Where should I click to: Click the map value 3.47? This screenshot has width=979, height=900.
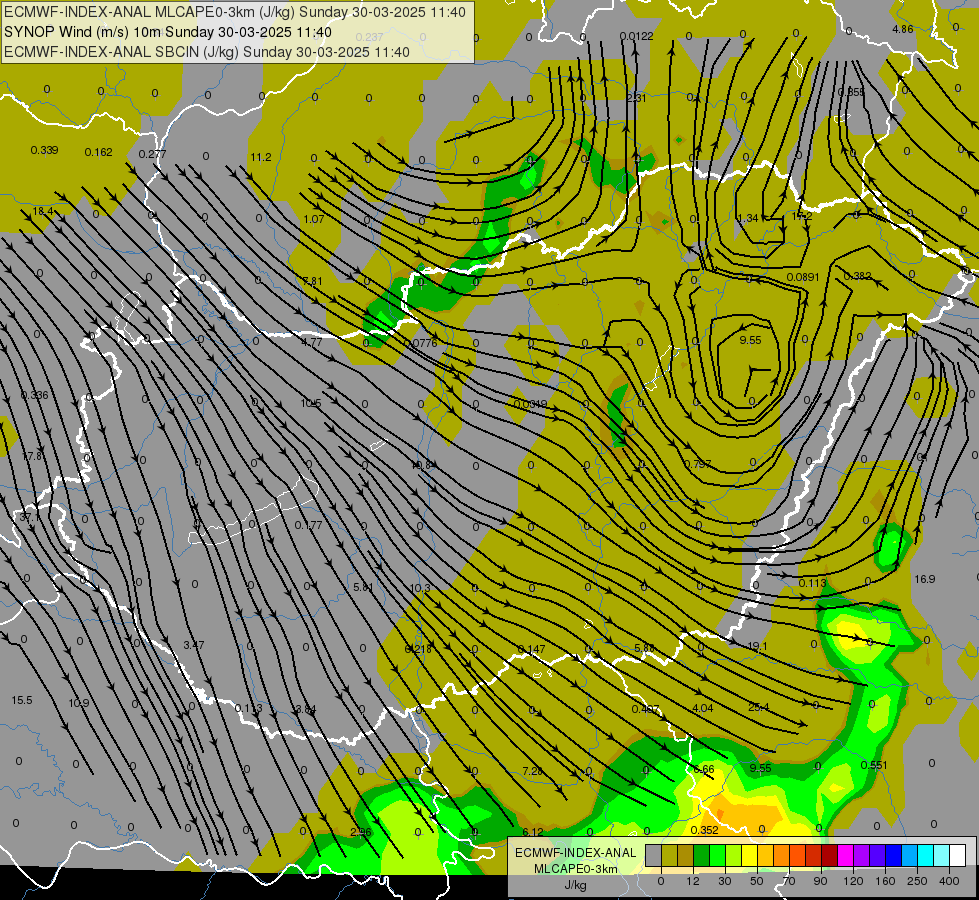click(194, 645)
